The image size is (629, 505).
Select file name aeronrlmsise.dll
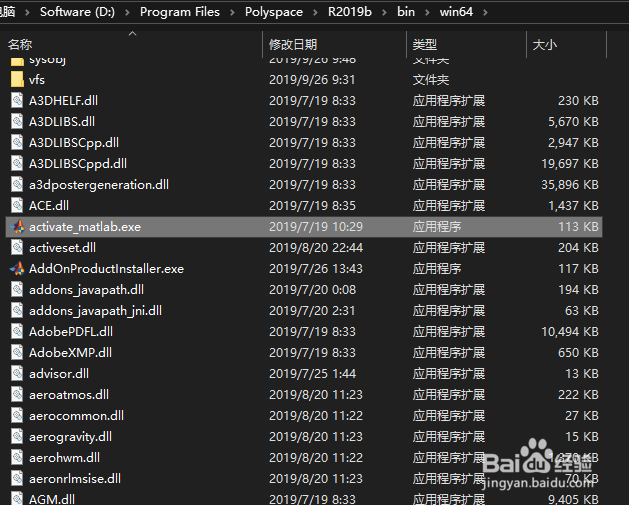click(75, 479)
